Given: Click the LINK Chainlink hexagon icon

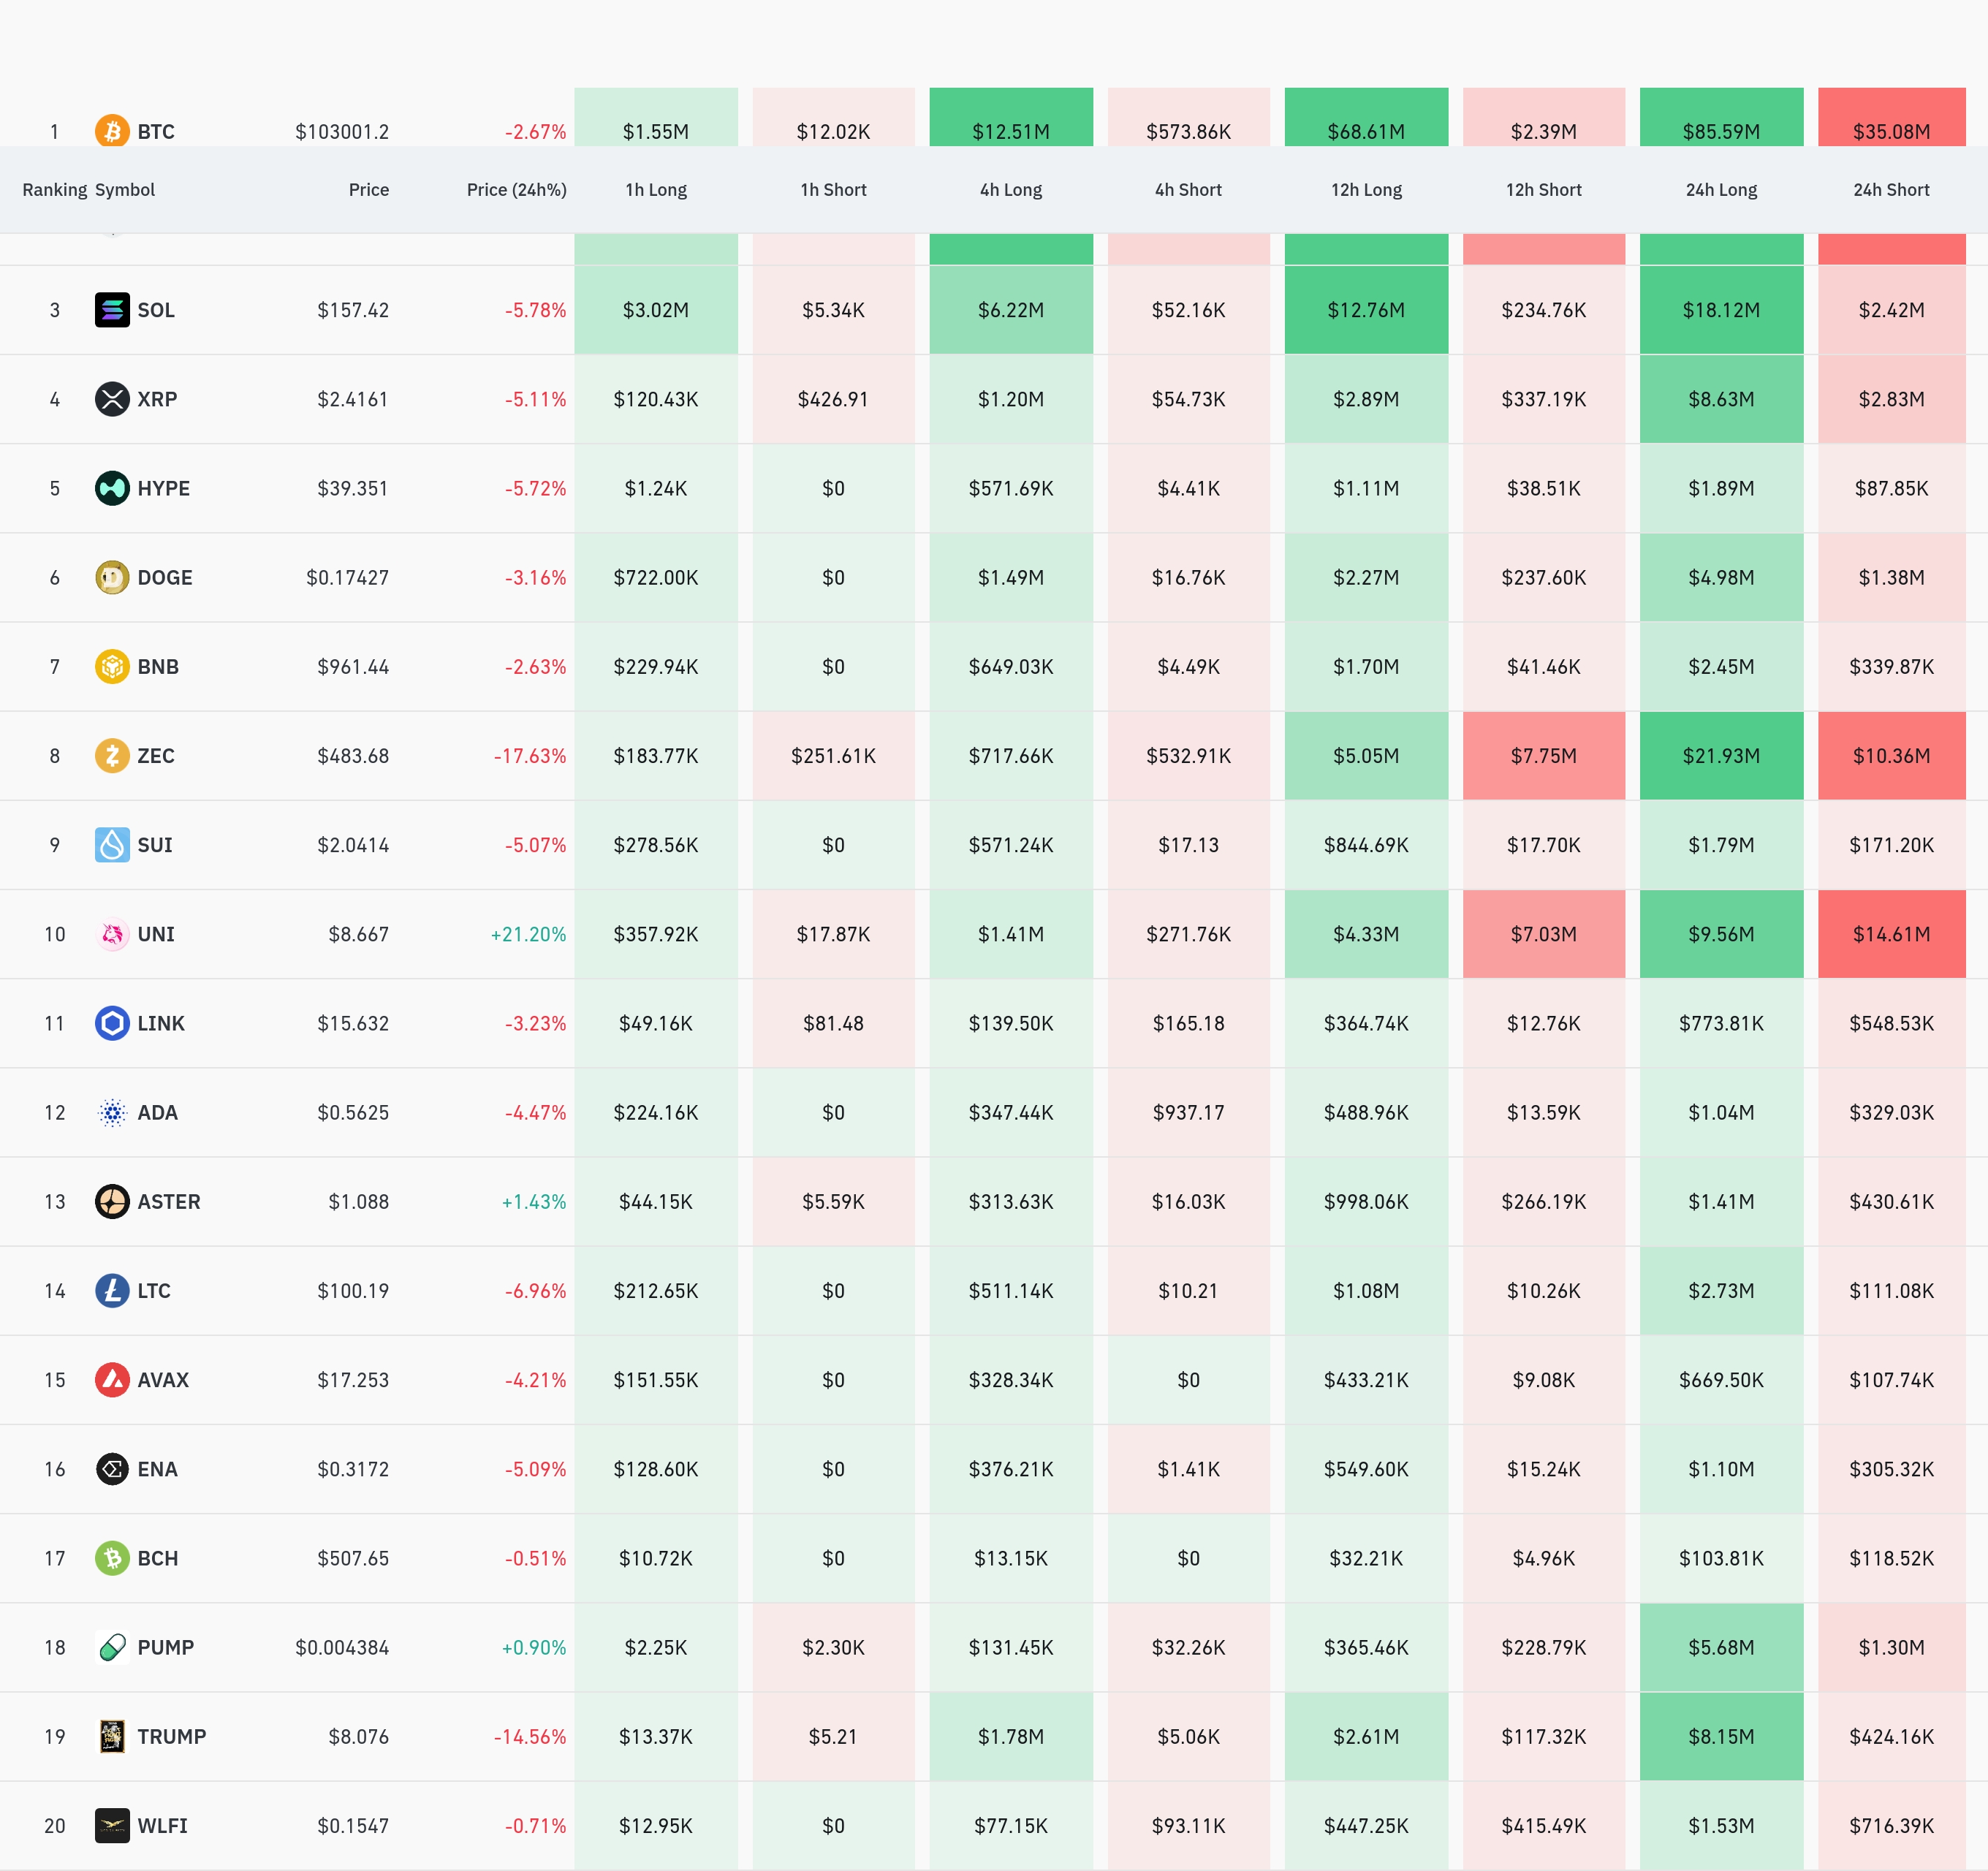Looking at the screenshot, I should tap(112, 1023).
